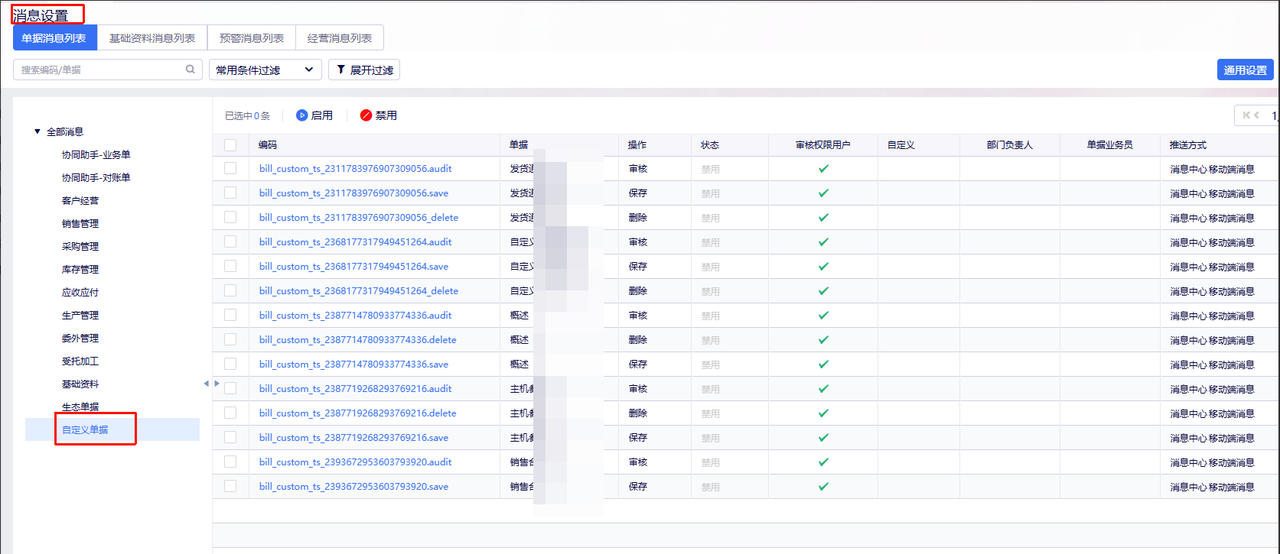Switch to 基础资料消息列表 tab
The width and height of the screenshot is (1280, 554).
(x=152, y=38)
